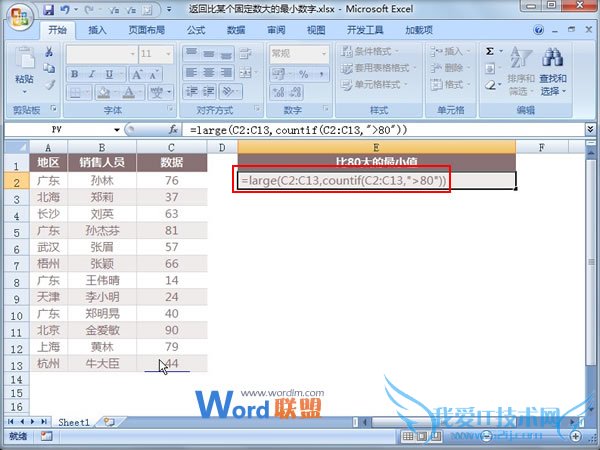Copy selection with the copy icon
Viewport: 600px width, 450px height.
[x=49, y=68]
